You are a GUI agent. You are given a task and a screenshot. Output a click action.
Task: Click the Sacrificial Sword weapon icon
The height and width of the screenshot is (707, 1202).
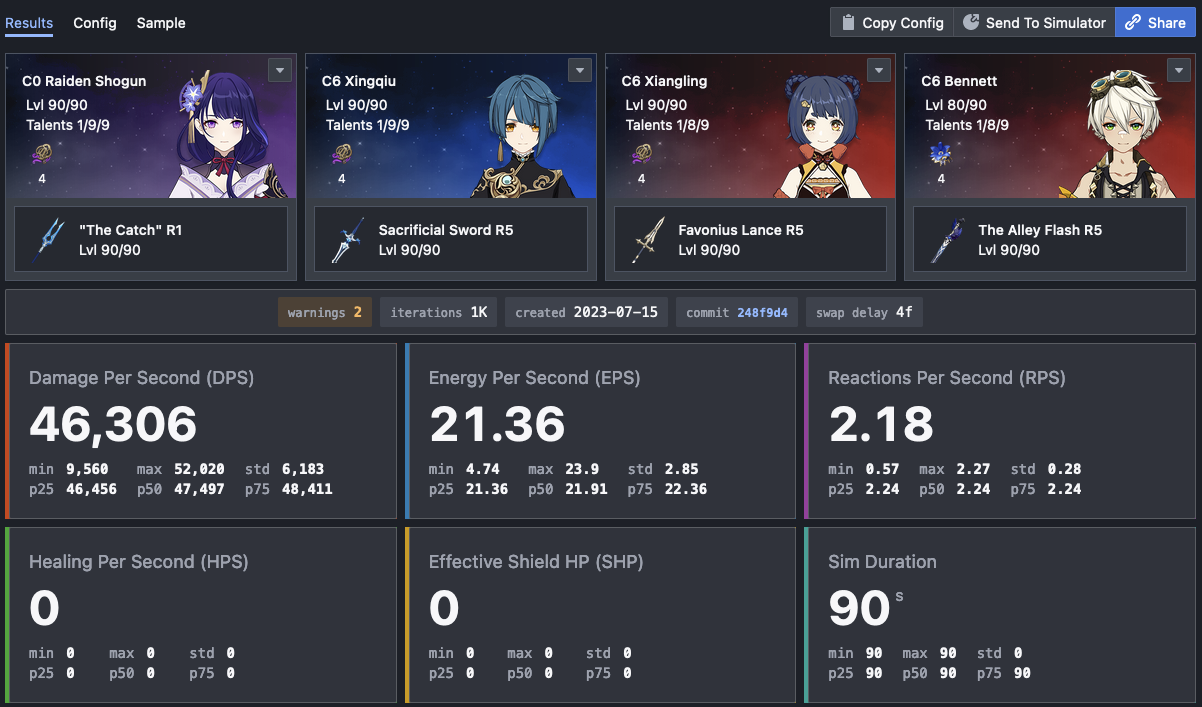click(348, 240)
